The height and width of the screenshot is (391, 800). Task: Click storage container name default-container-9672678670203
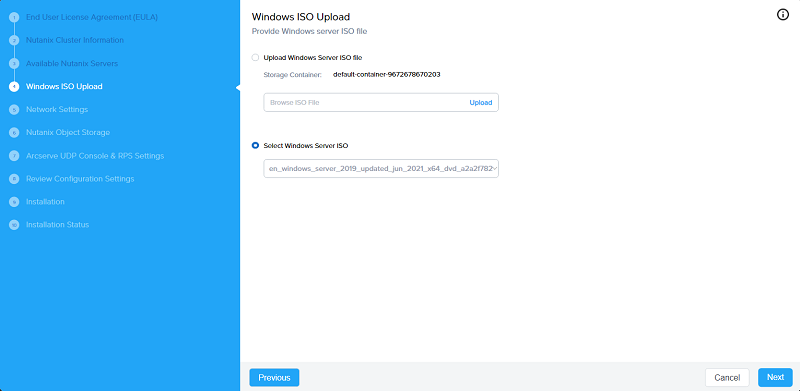(387, 75)
